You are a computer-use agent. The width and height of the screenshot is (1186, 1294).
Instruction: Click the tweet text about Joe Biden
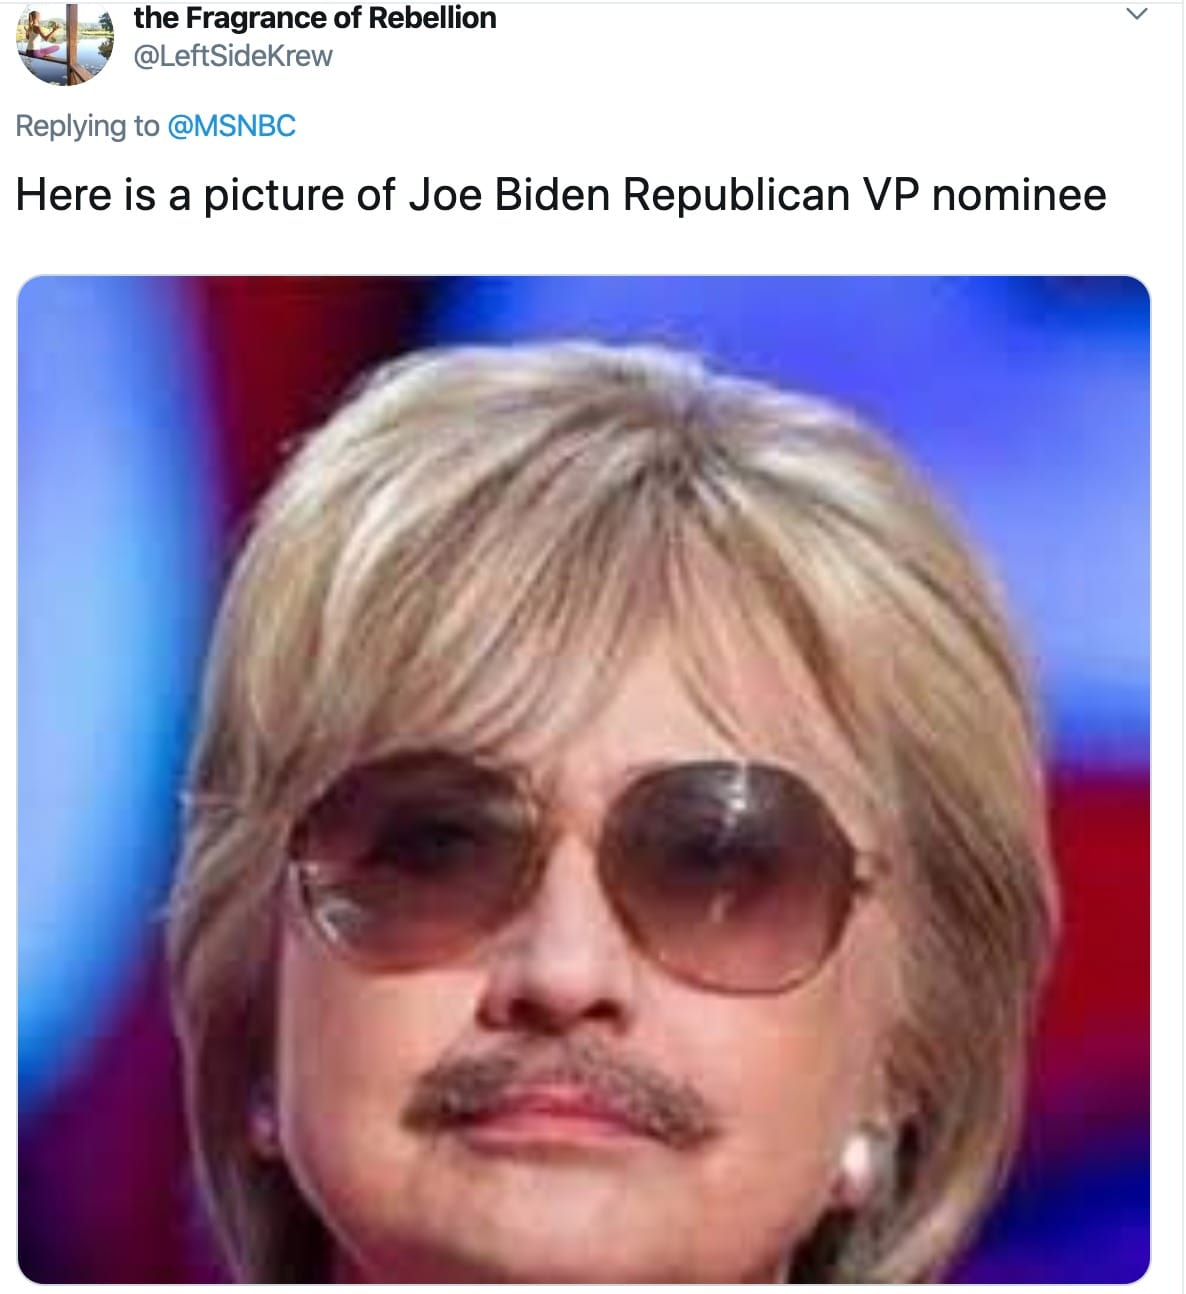561,195
